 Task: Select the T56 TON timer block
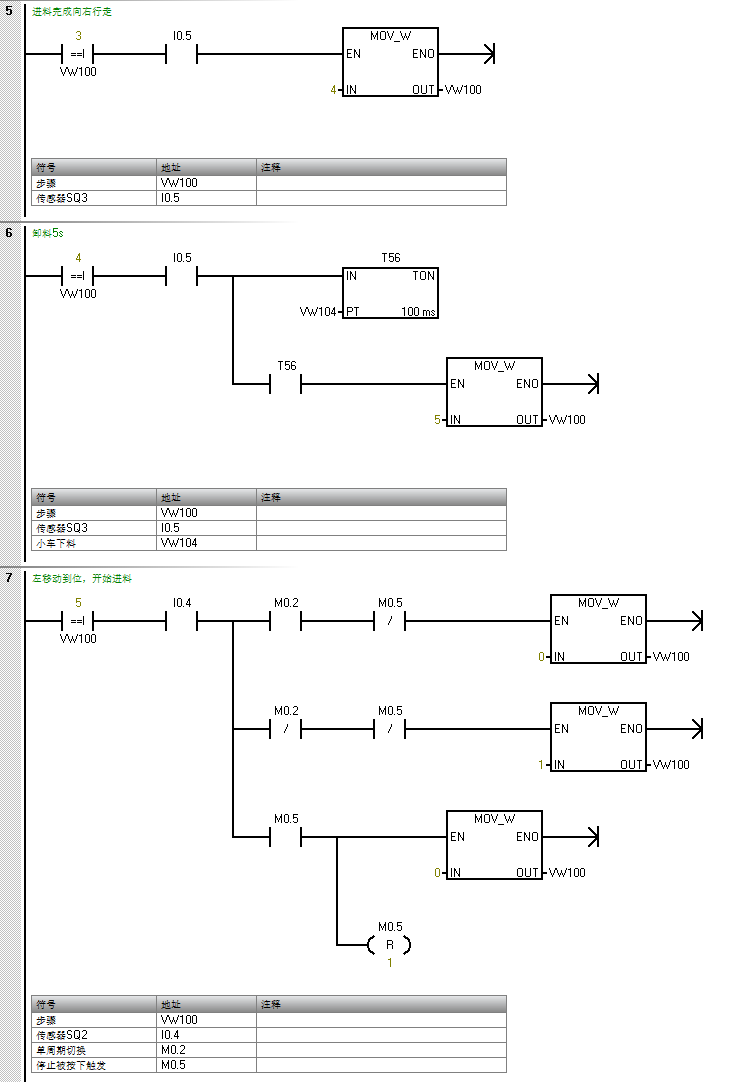pos(390,293)
